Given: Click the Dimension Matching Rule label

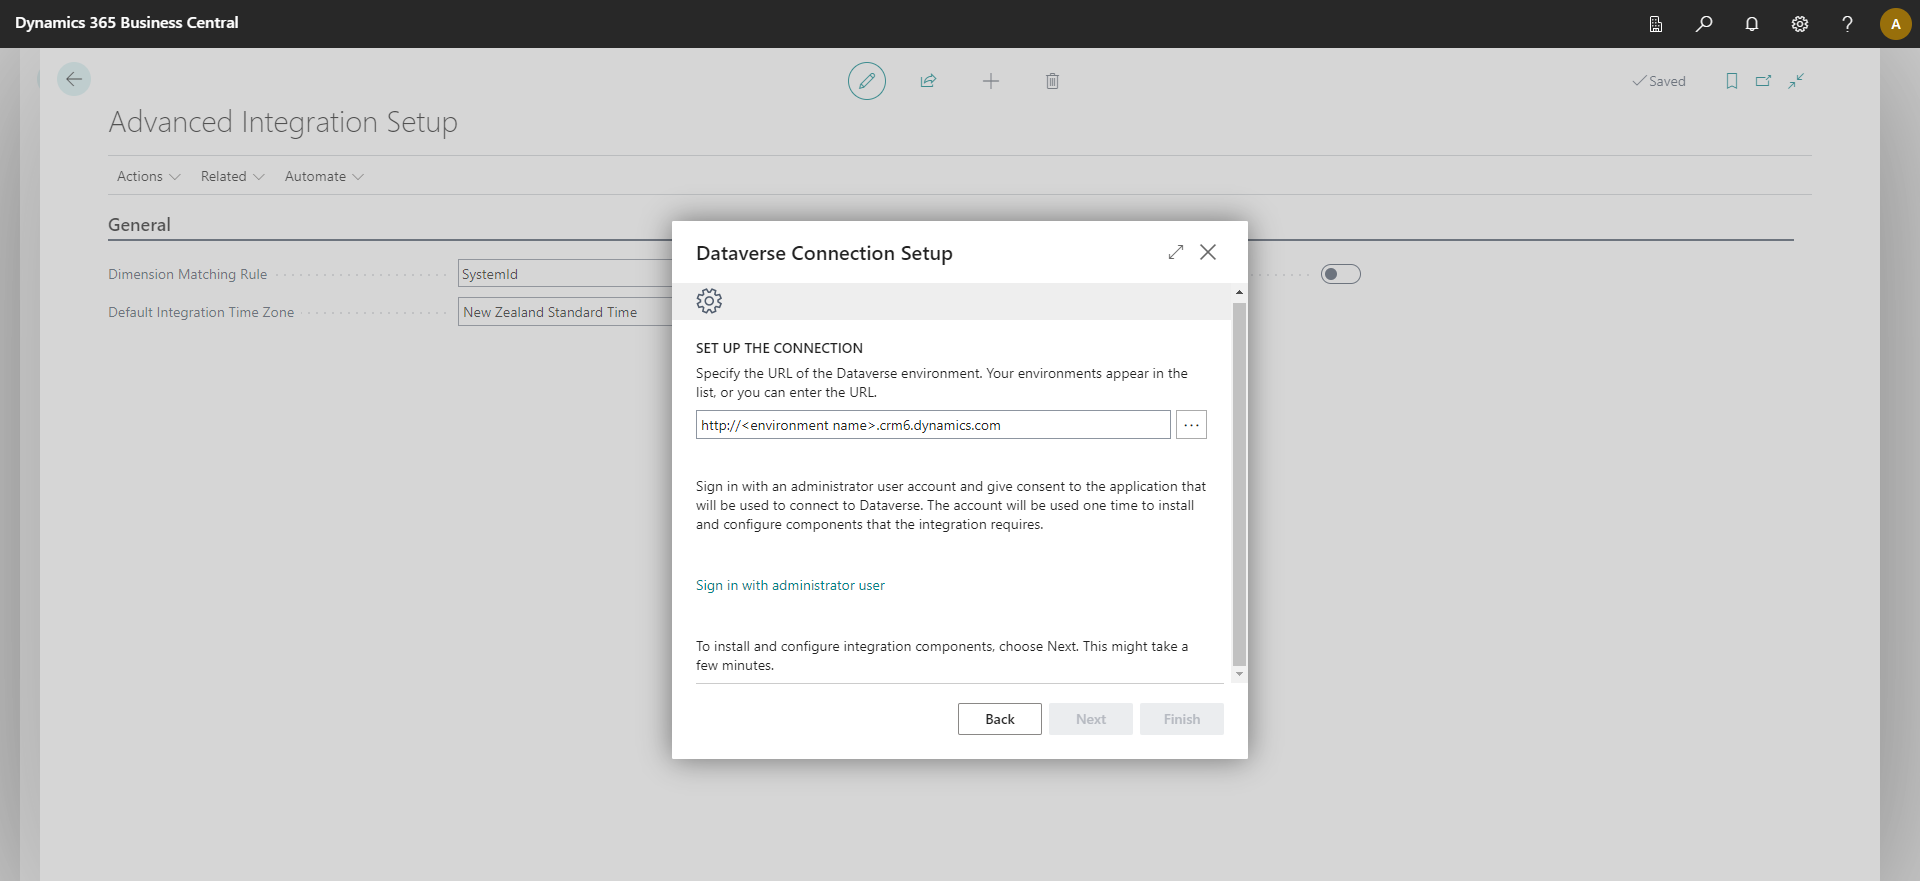Looking at the screenshot, I should point(188,274).
